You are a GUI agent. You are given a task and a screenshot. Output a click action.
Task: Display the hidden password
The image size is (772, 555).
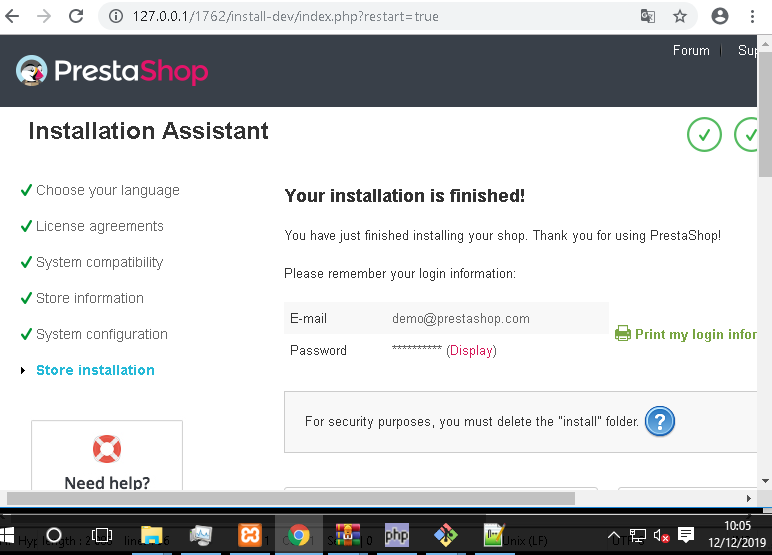click(471, 351)
